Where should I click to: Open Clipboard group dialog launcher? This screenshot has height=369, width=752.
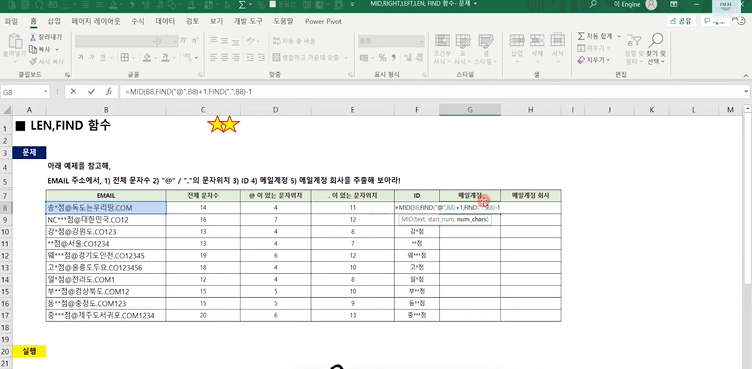pyautogui.click(x=68, y=75)
